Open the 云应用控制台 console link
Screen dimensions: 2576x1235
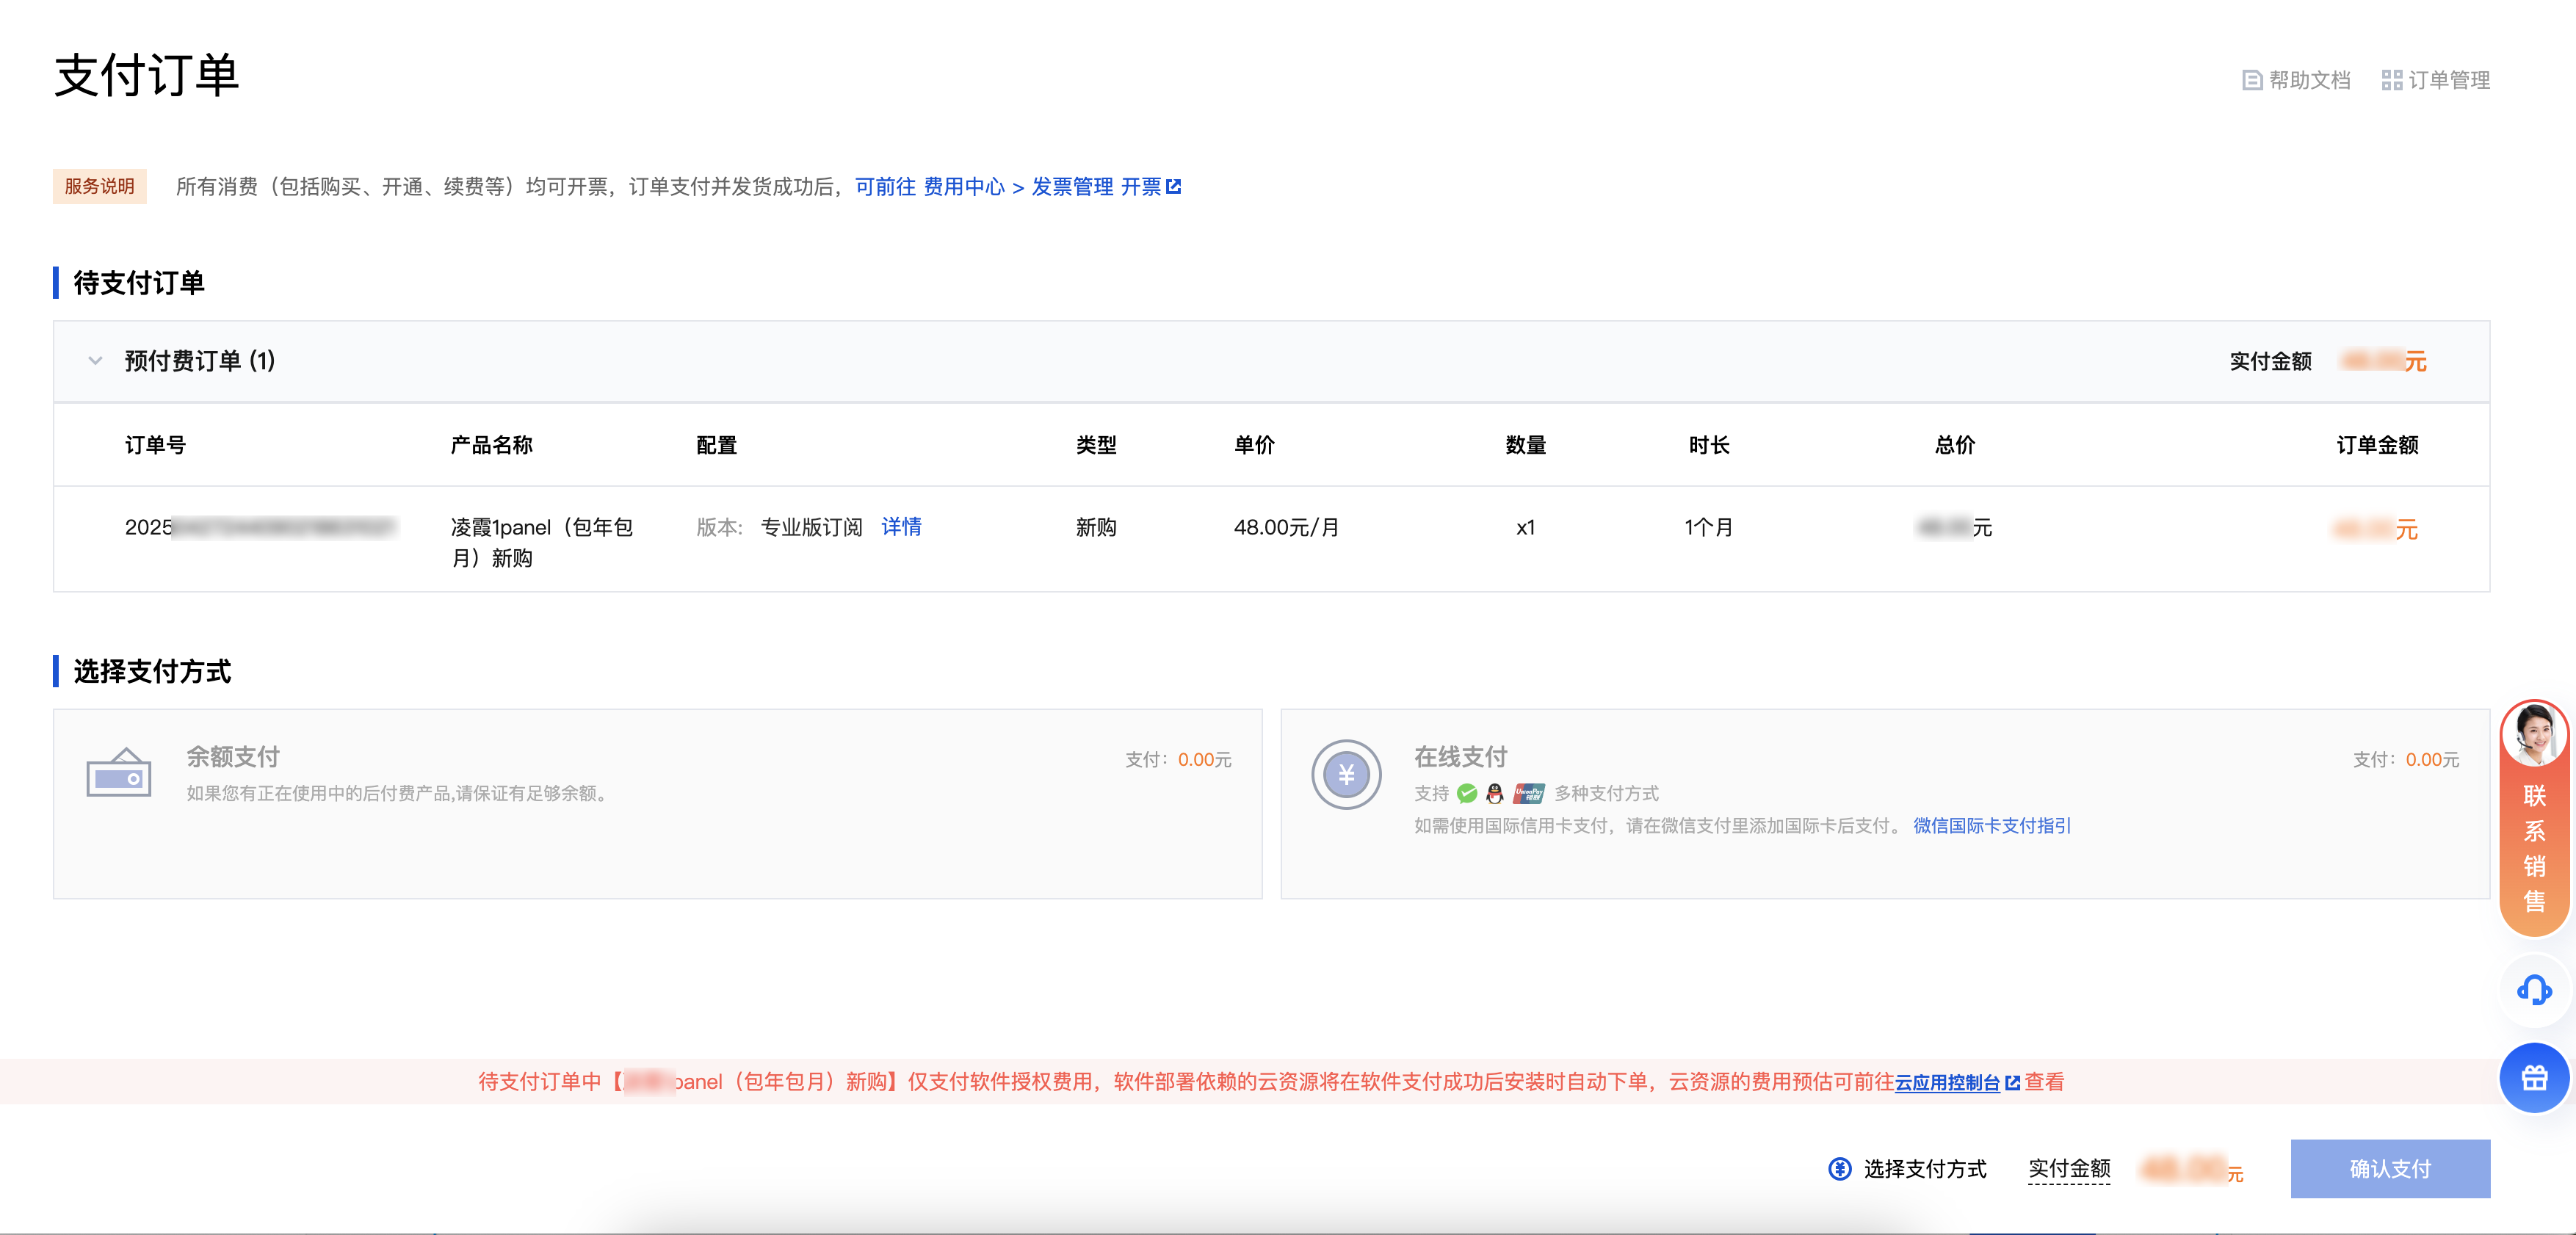(1947, 1082)
